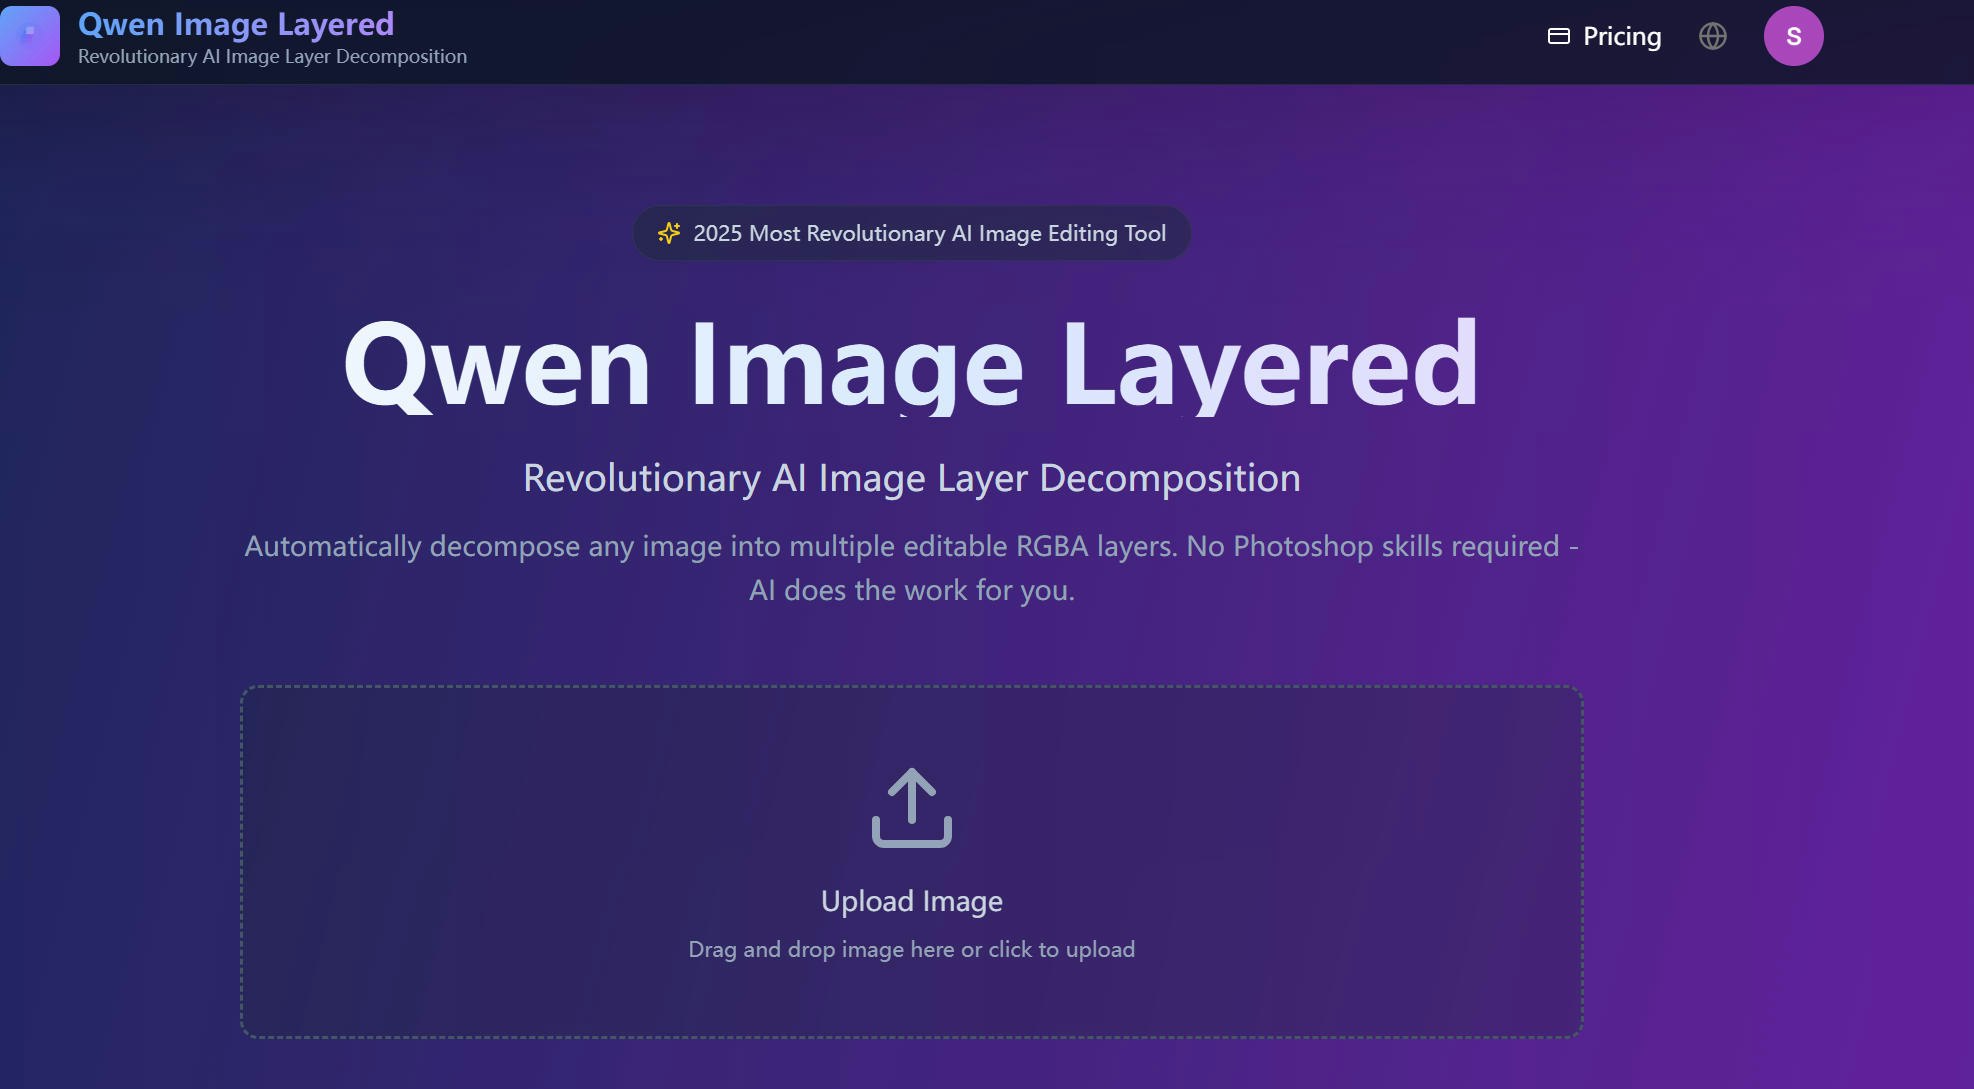This screenshot has width=1974, height=1089.
Task: Click the header subtitle 'Revolutionary AI Image Layer Decomposition'
Action: [x=272, y=57]
